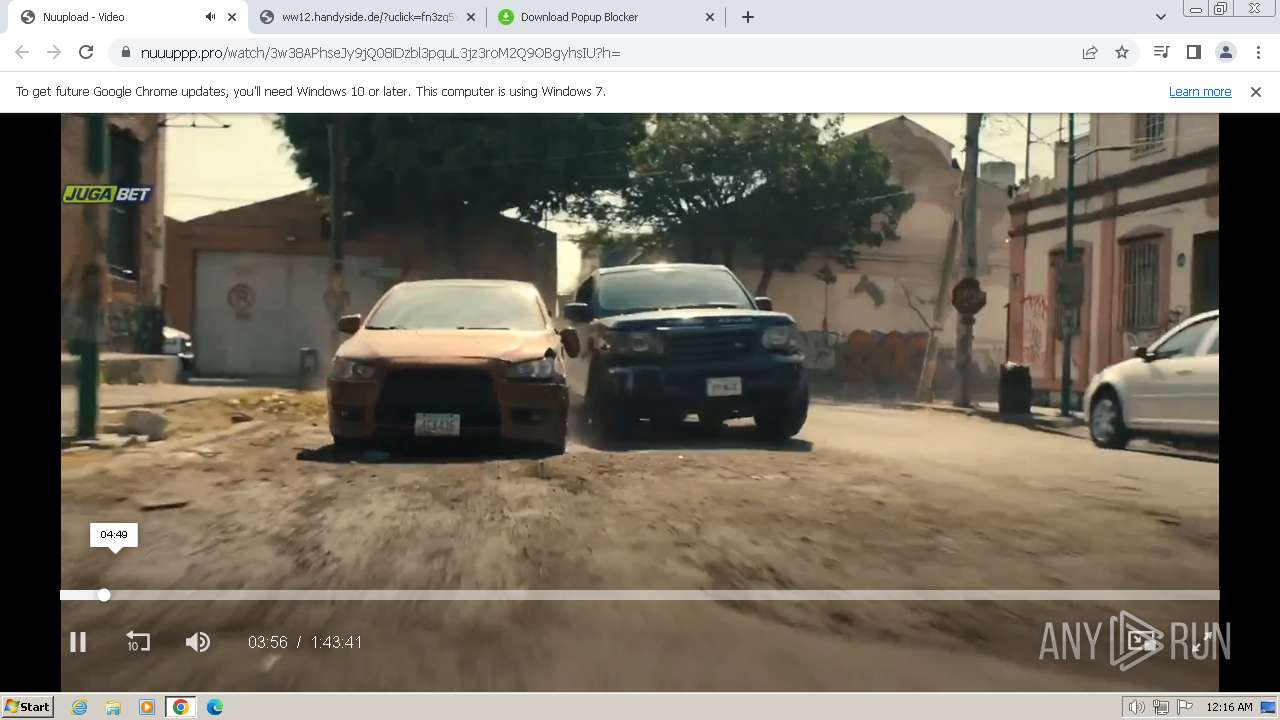Viewport: 1280px width, 720px height.
Task: Open network status tray icon
Action: coord(1160,707)
